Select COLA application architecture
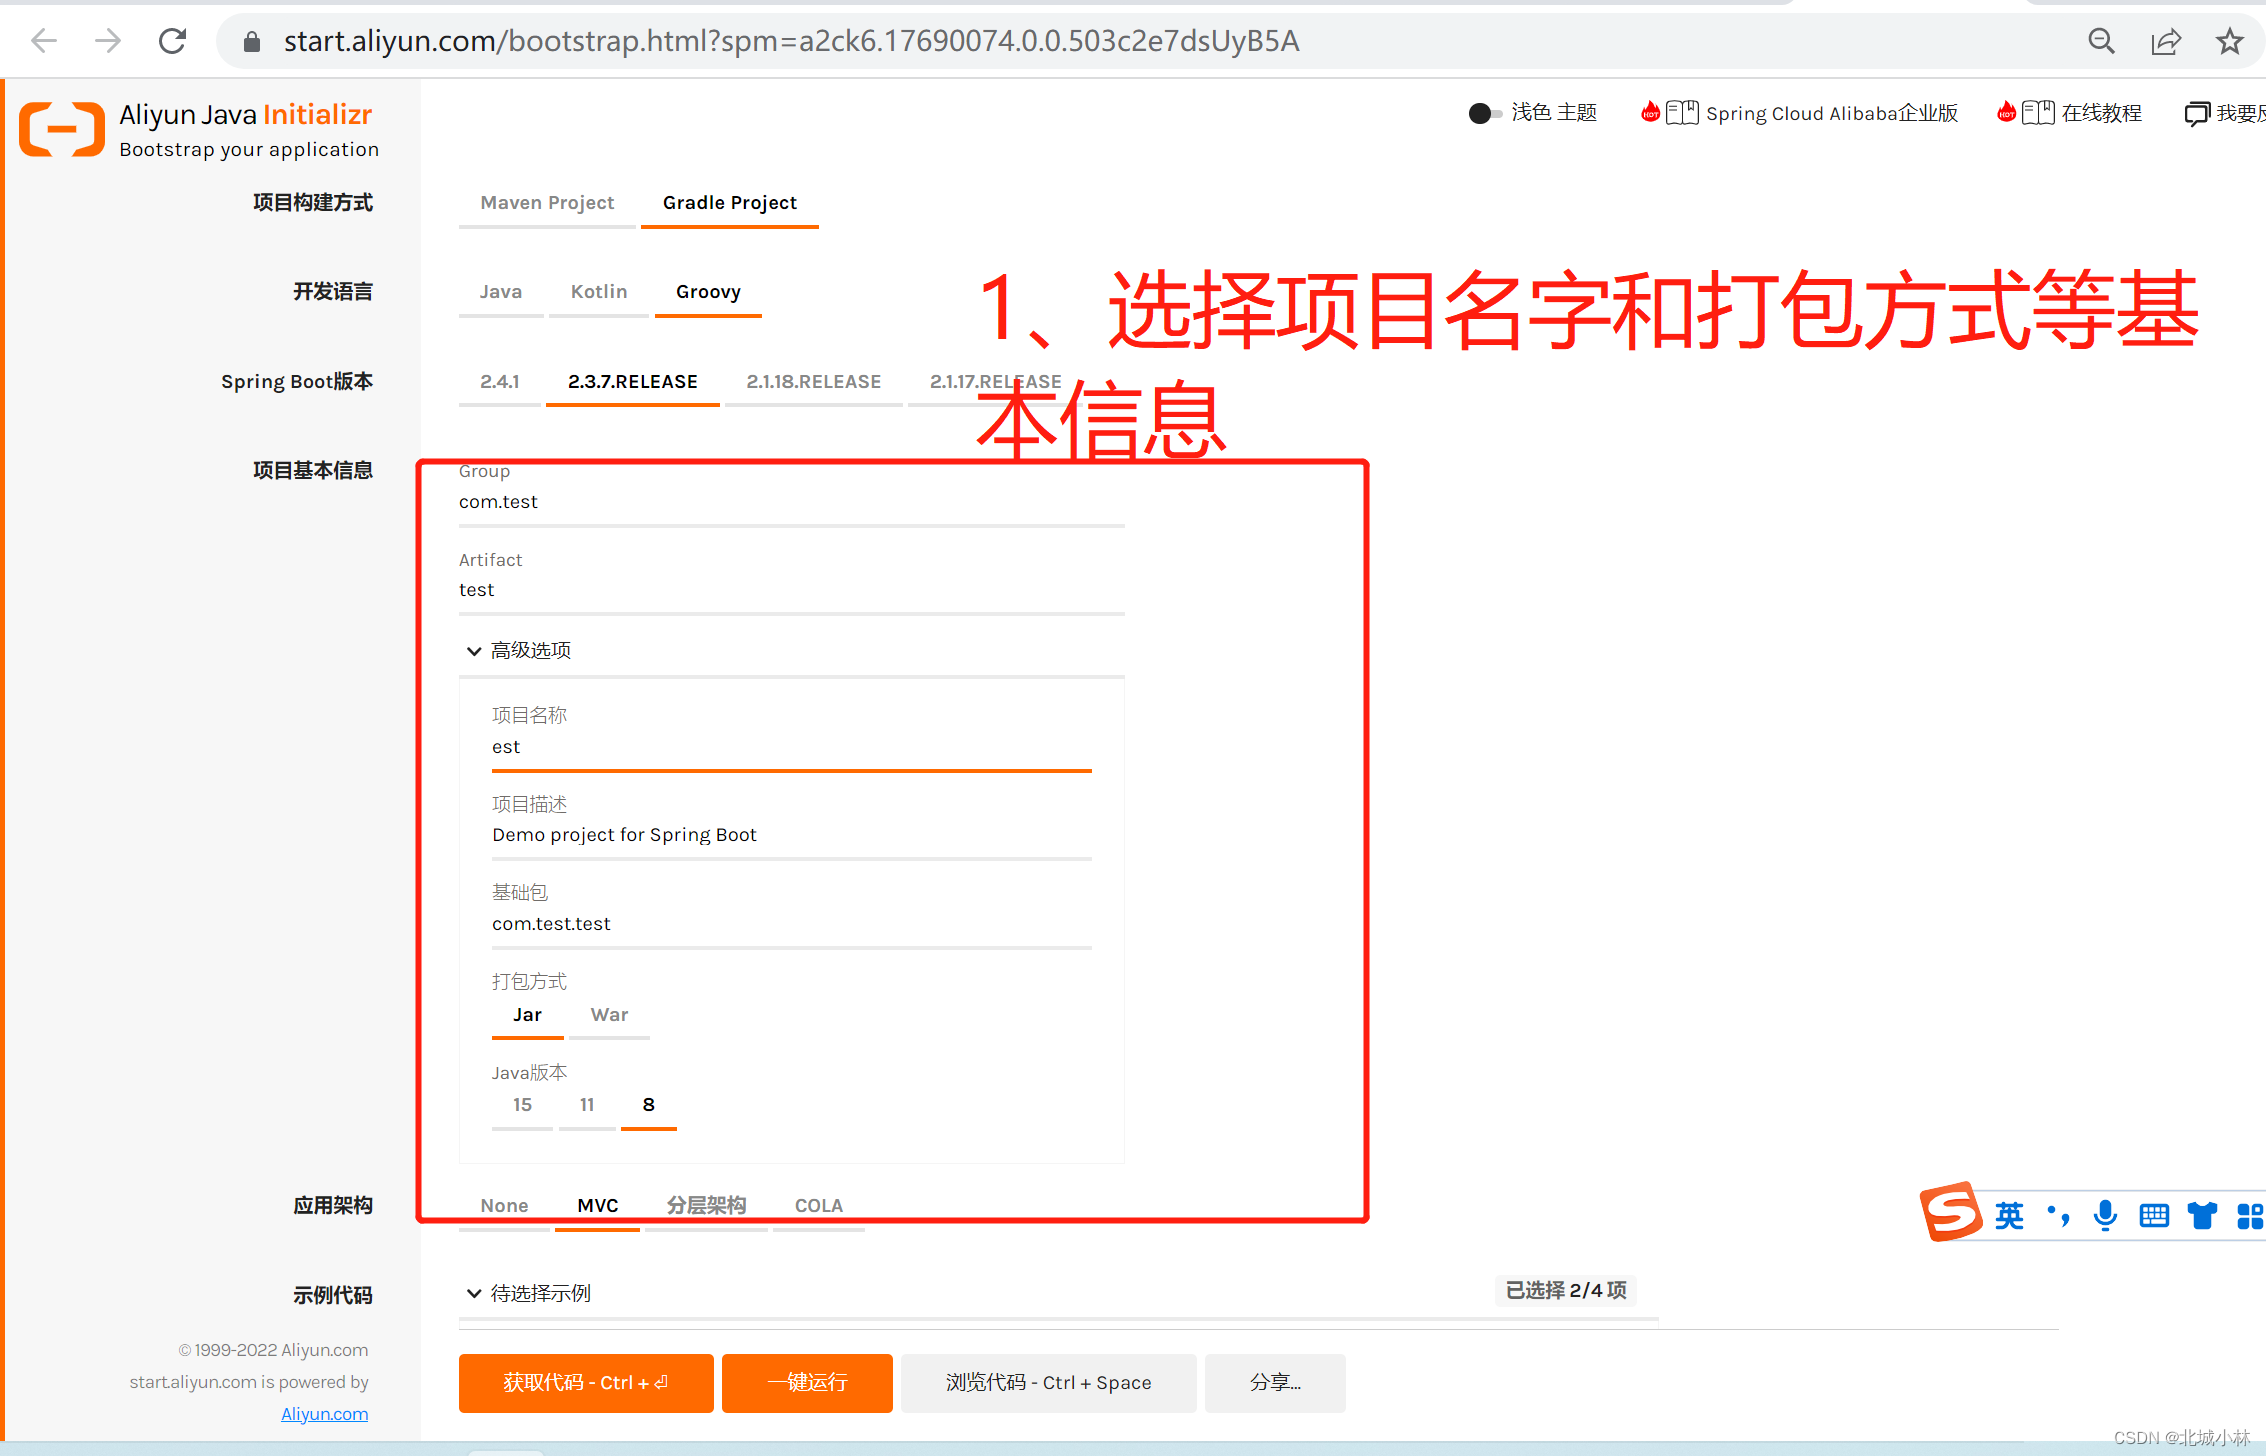The width and height of the screenshot is (2266, 1456). [819, 1206]
